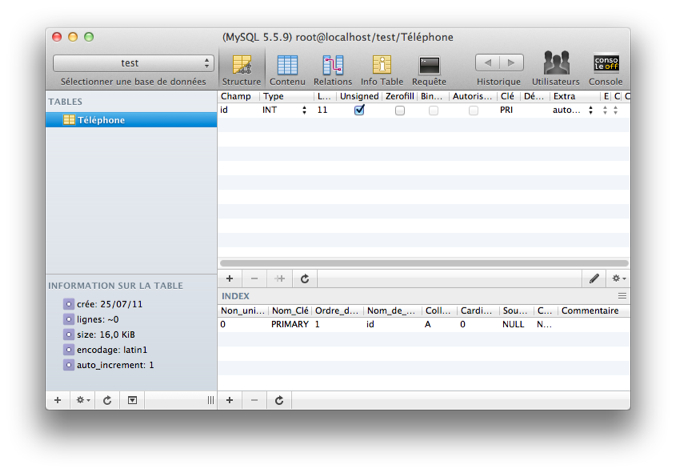Open the Structure view
This screenshot has width=676, height=473.
241,70
